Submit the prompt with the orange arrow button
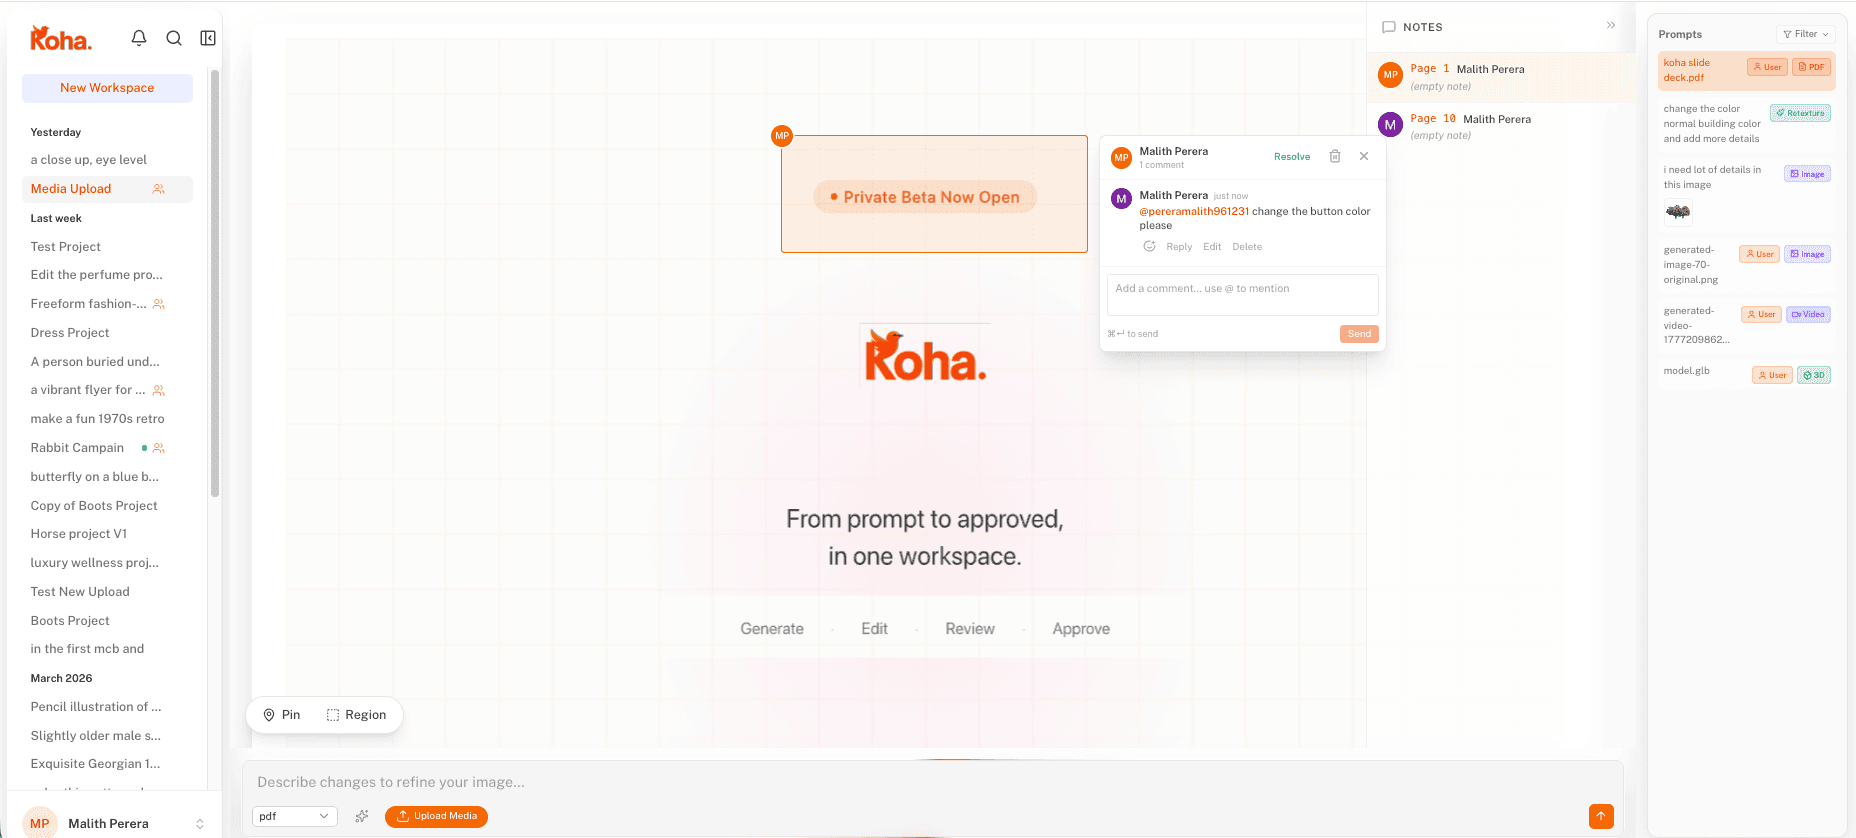 coord(1601,816)
